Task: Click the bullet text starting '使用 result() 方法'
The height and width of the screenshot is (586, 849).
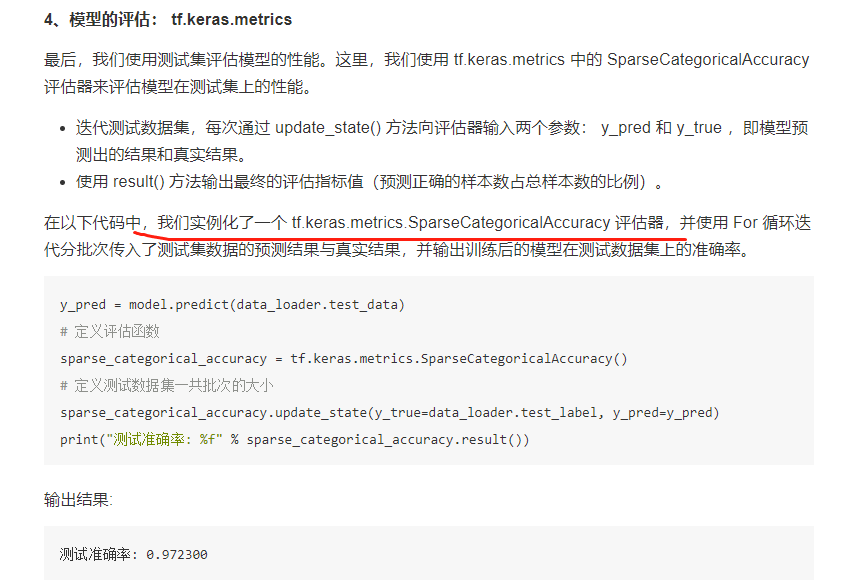Action: click(x=370, y=181)
